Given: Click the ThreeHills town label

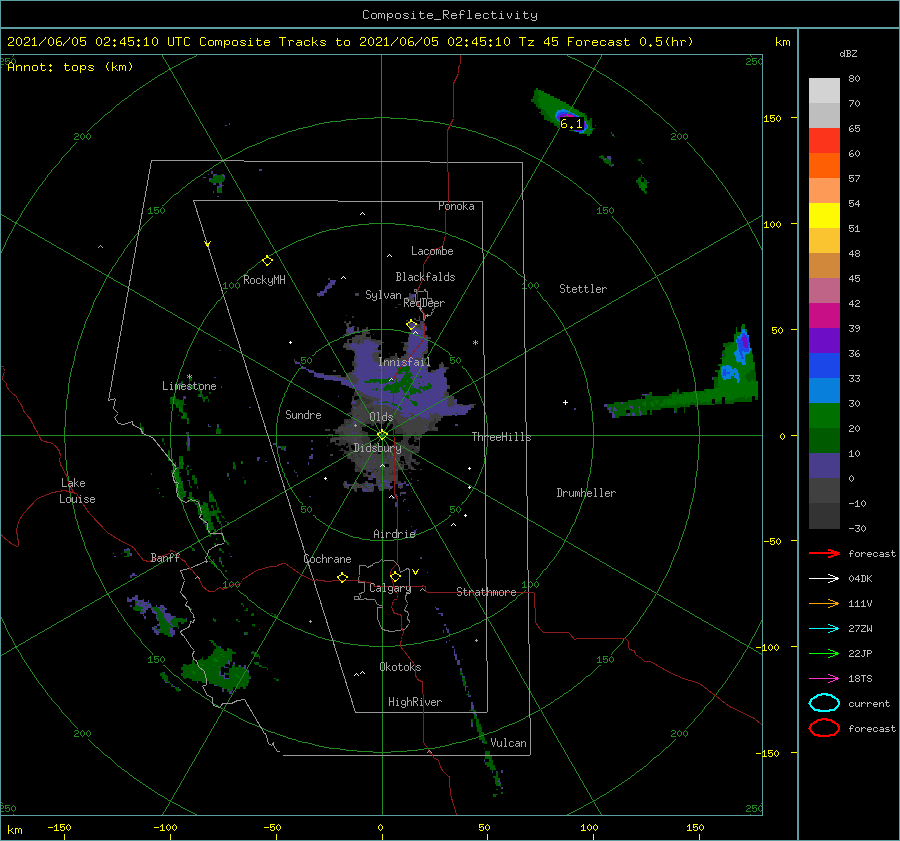Looking at the screenshot, I should (x=502, y=437).
